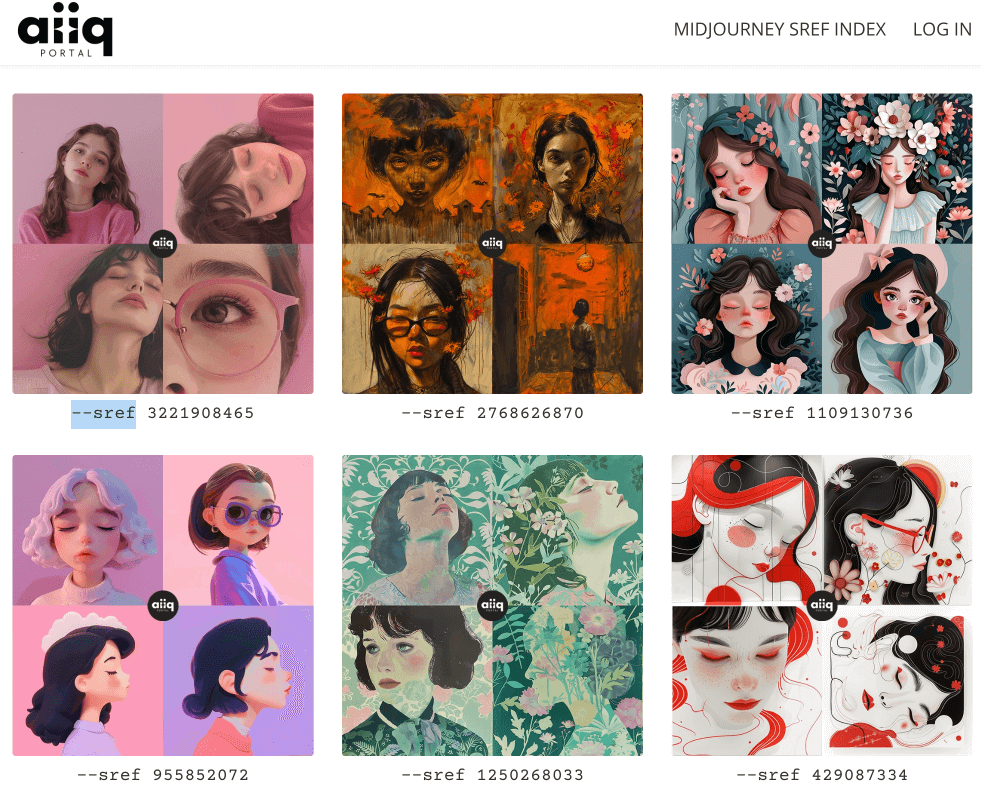Open the aiiq Portal logo home link
The height and width of the screenshot is (795, 981).
(x=65, y=29)
